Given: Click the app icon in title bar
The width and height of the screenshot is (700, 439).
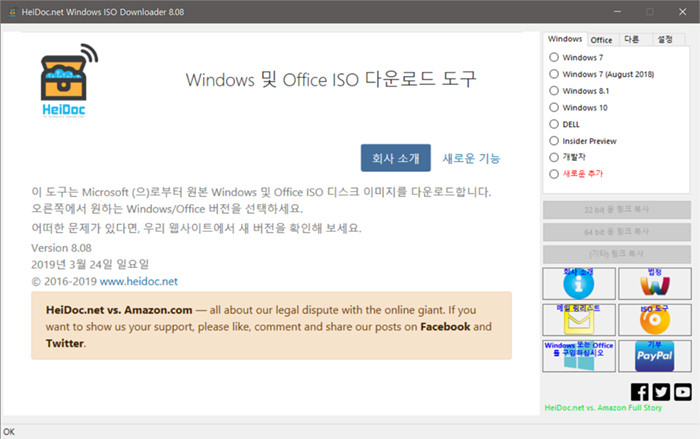Looking at the screenshot, I should [12, 12].
